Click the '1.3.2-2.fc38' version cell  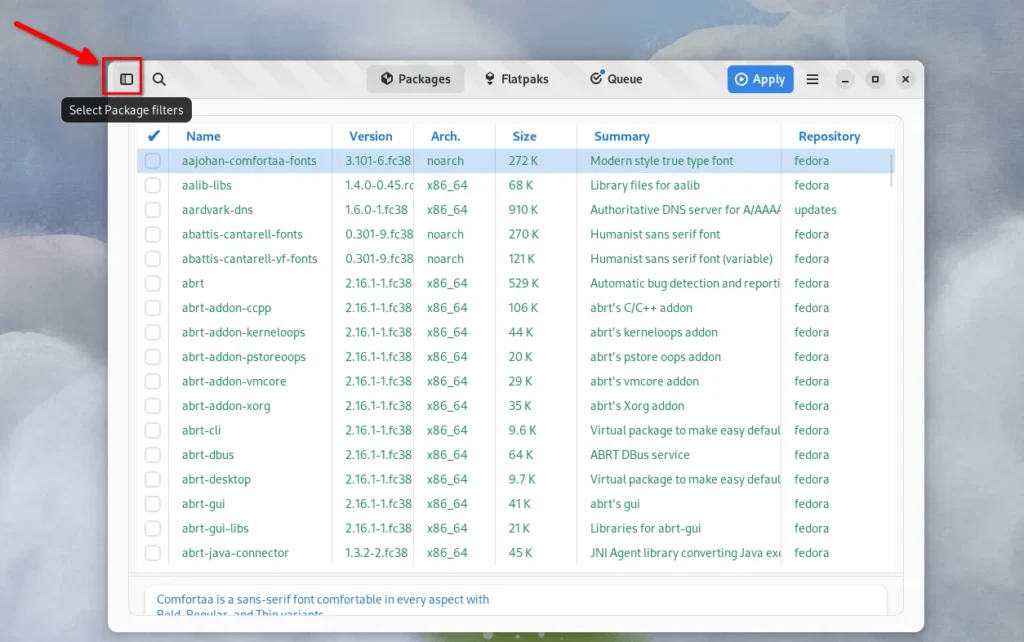pos(376,553)
